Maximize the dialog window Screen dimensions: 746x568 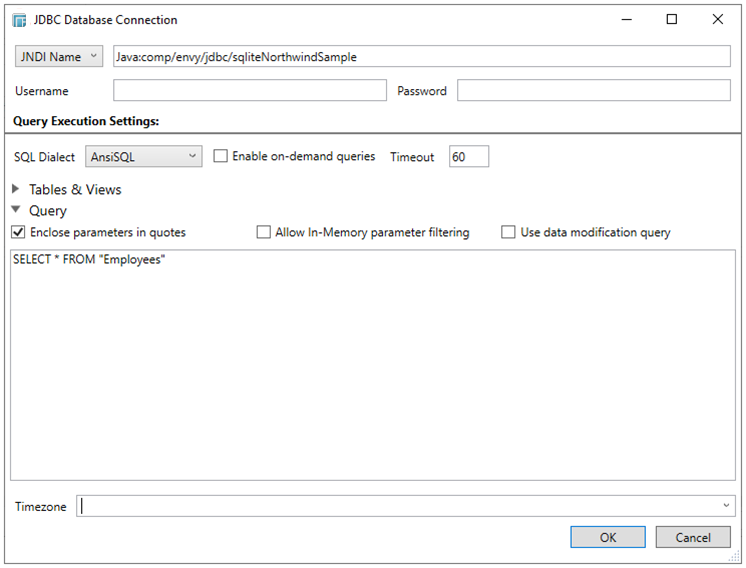(x=671, y=20)
